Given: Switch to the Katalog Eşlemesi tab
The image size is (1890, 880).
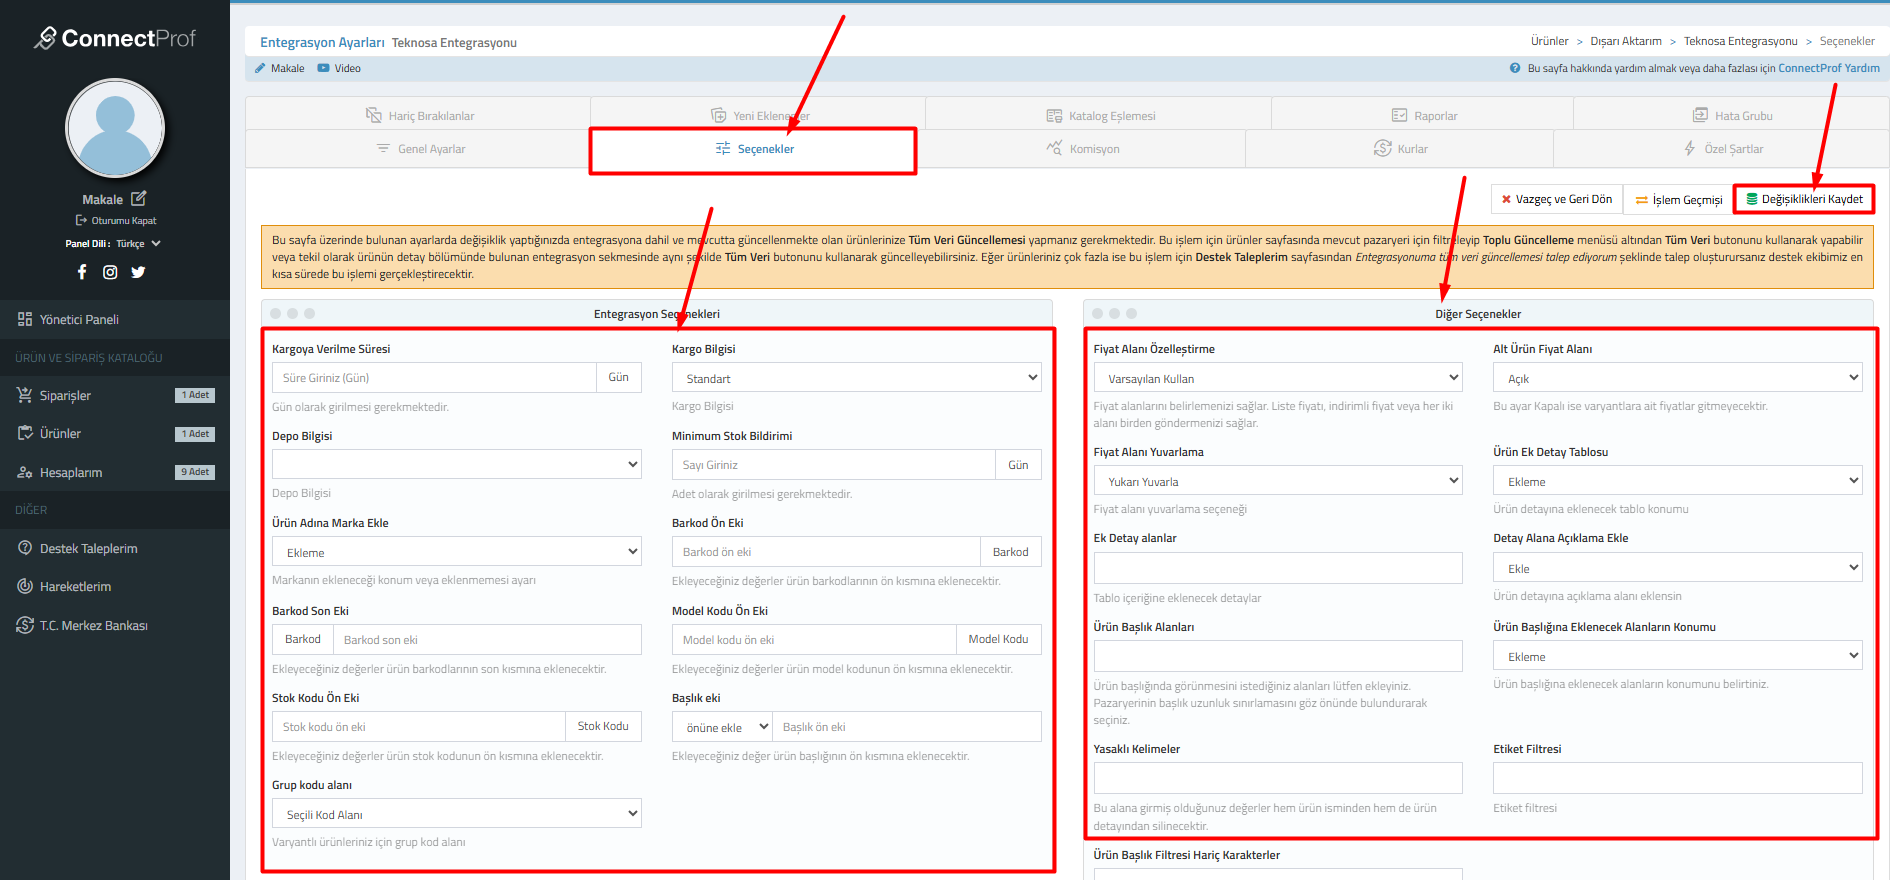Looking at the screenshot, I should point(1100,116).
